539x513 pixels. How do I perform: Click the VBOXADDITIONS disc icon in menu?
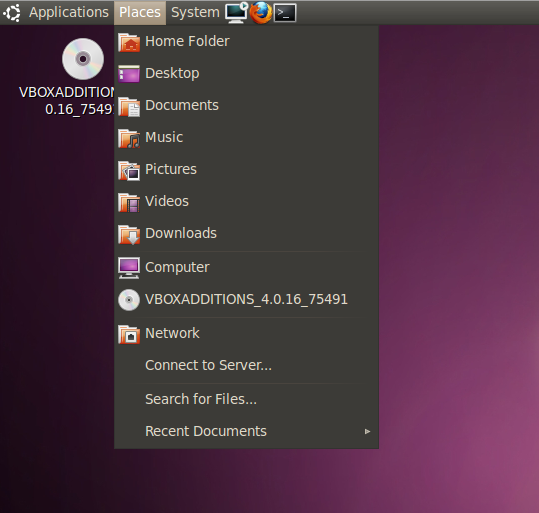[x=129, y=300]
